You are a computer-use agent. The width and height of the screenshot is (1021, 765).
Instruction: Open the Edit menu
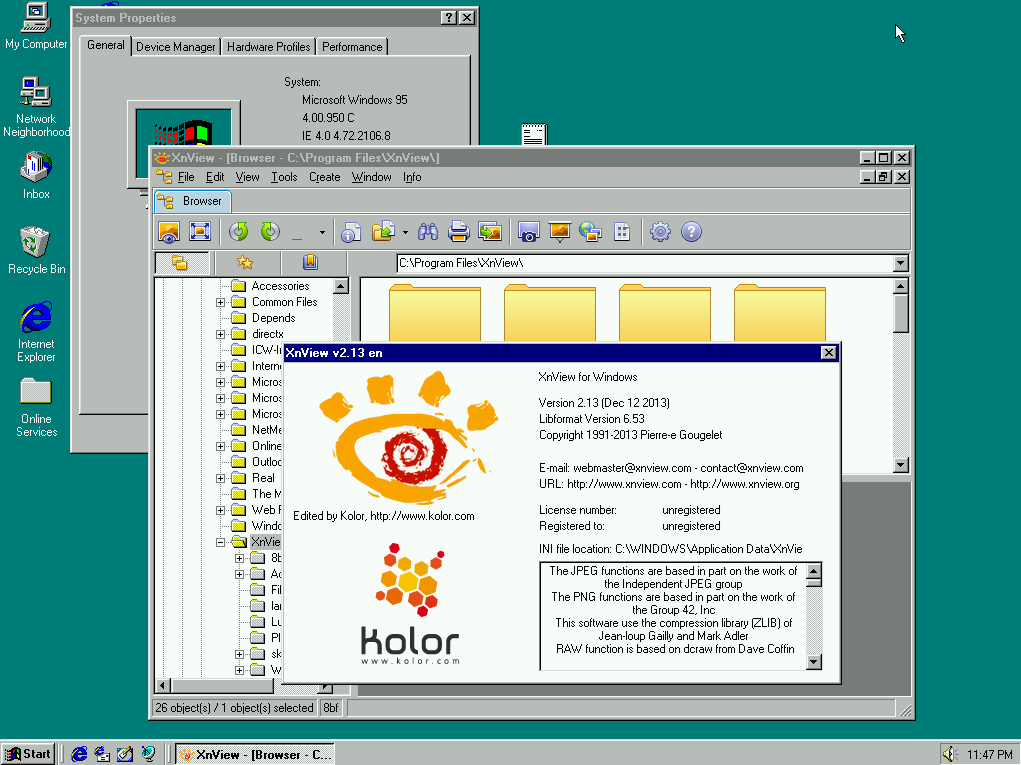215,177
